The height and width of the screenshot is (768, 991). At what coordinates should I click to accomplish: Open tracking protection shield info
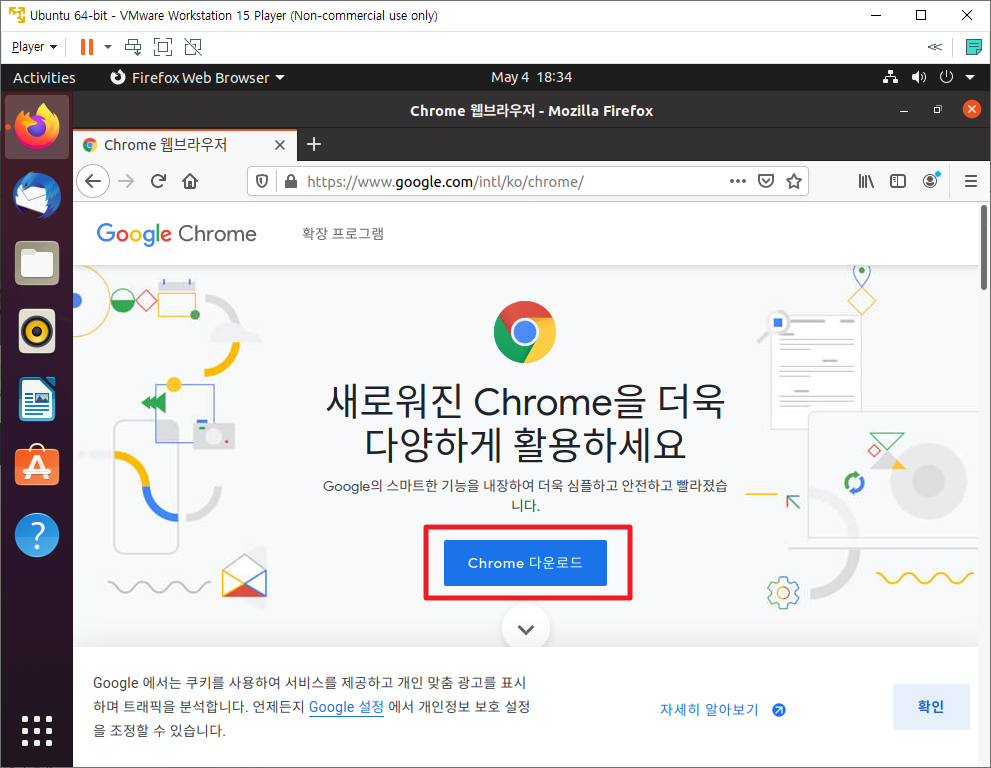click(x=262, y=181)
